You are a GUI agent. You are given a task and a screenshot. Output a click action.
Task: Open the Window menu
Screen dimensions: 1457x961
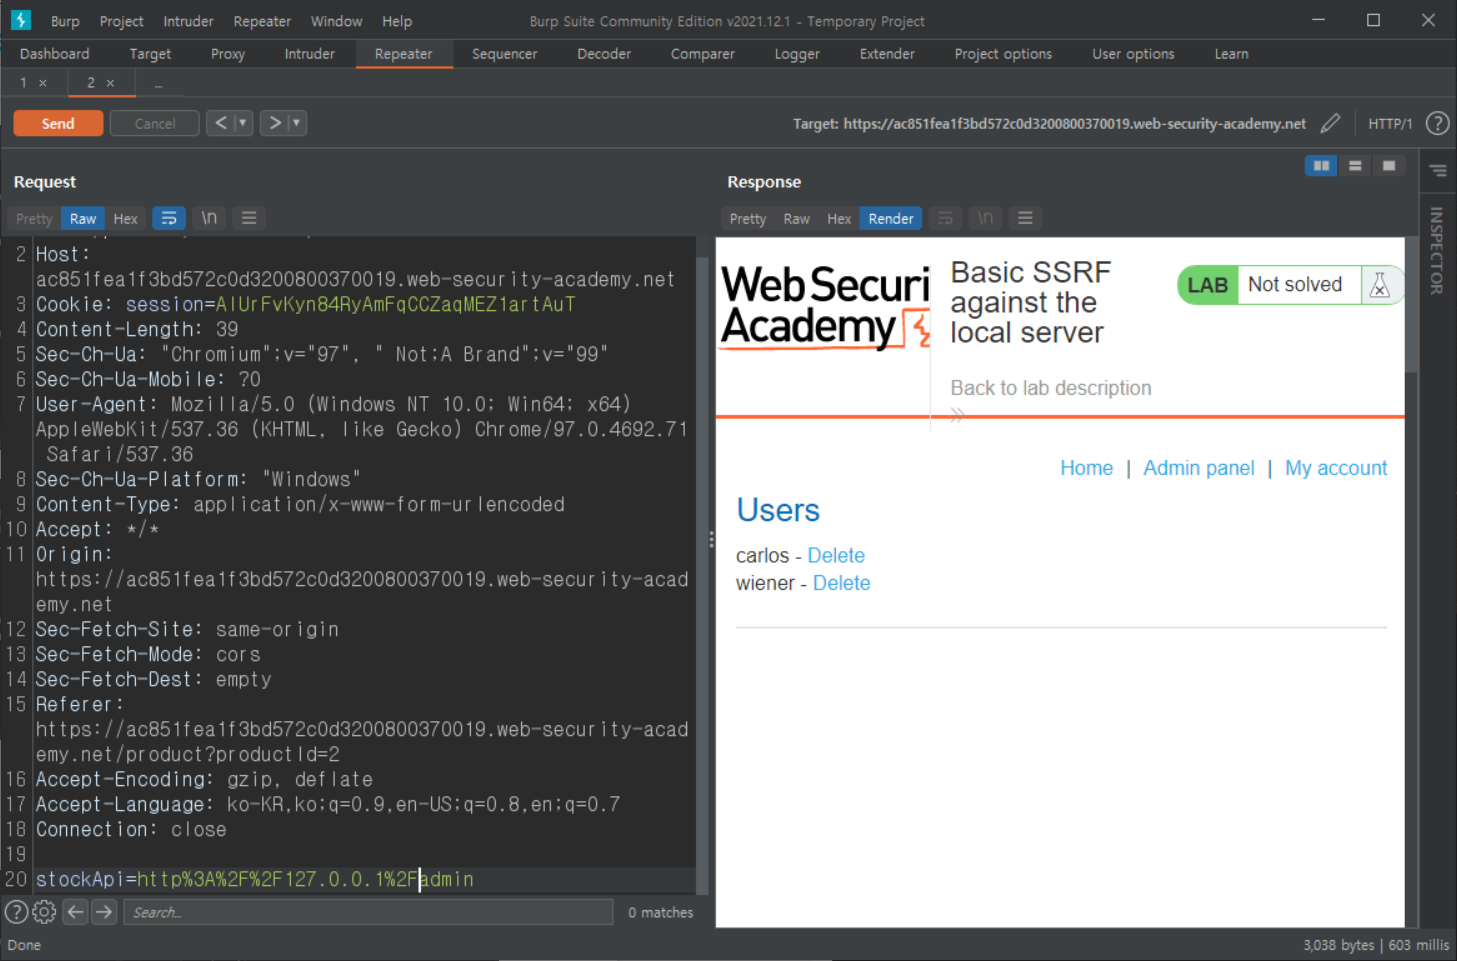pyautogui.click(x=336, y=21)
